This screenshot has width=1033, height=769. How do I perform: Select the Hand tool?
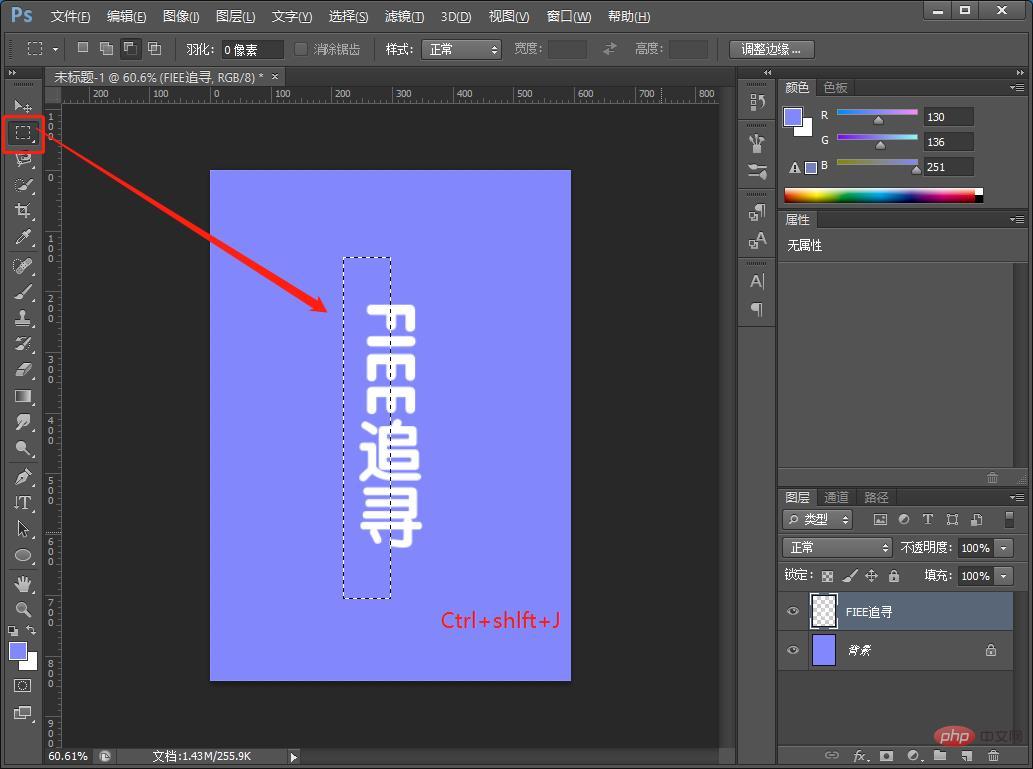tap(23, 583)
